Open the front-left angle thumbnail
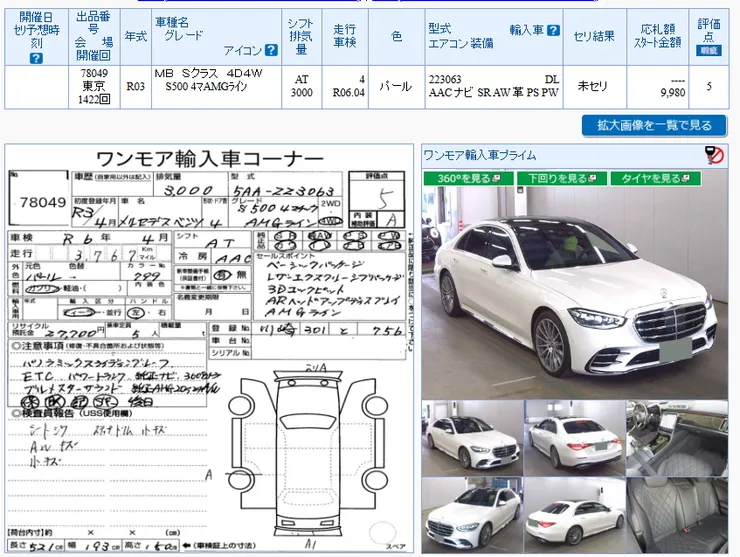740x557 pixels. pyautogui.click(x=472, y=439)
